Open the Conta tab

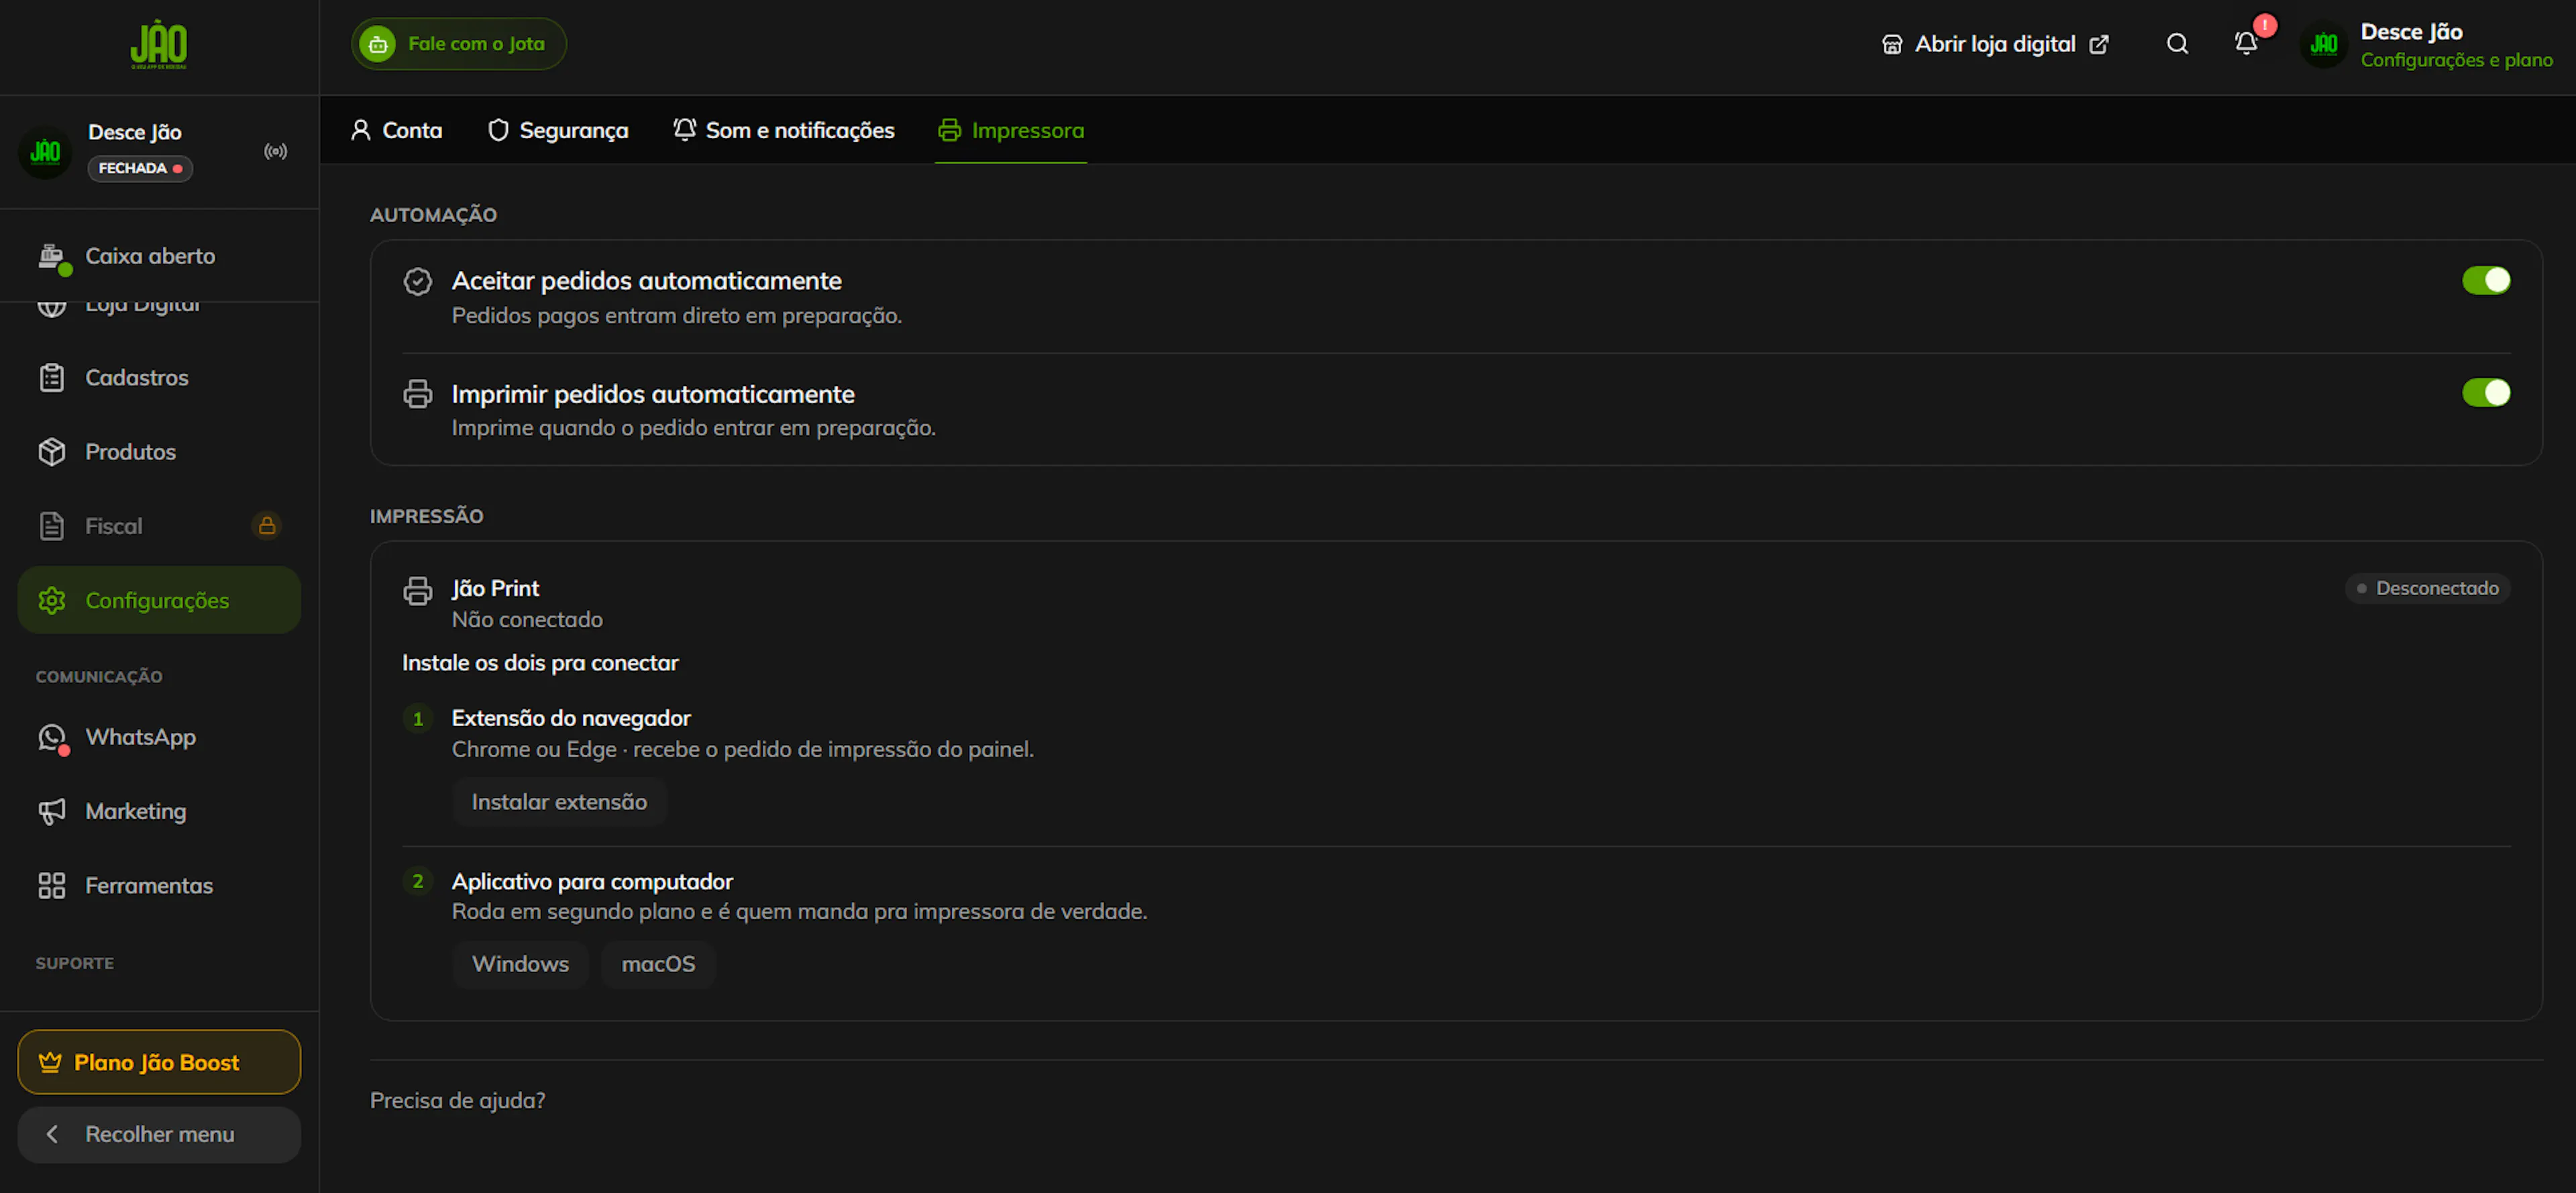396,130
